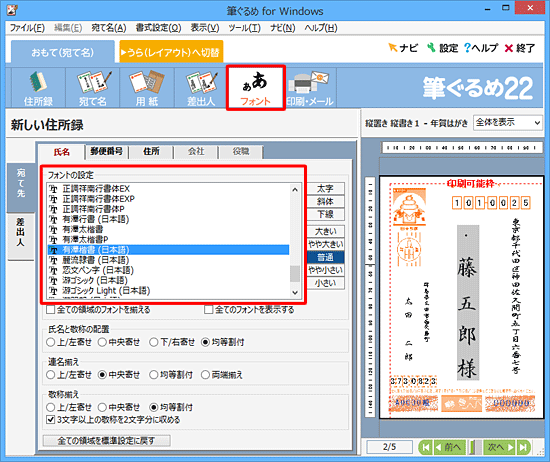Uncheck 3文字以上の敬称を2文字分に収める
The height and width of the screenshot is (462, 550).
pyautogui.click(x=51, y=420)
